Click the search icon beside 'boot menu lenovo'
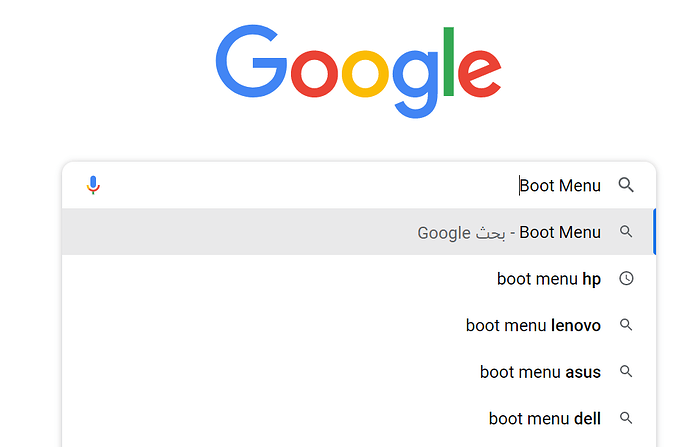The height and width of the screenshot is (447, 690). (626, 325)
